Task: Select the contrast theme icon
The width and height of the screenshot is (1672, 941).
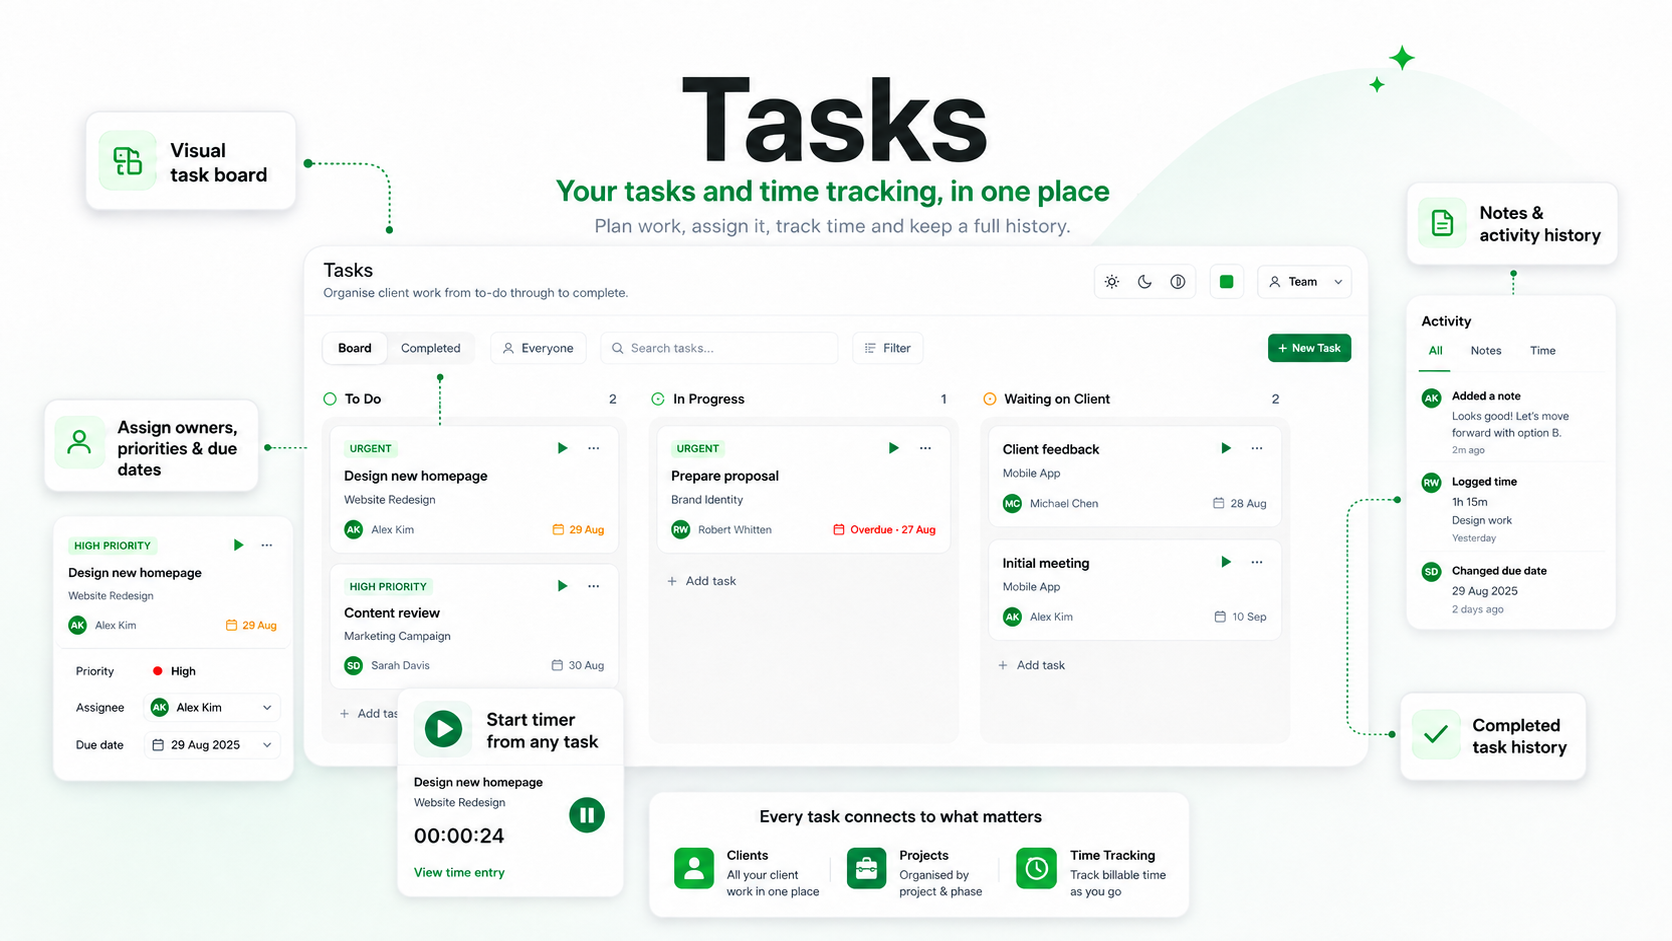Action: (1178, 282)
